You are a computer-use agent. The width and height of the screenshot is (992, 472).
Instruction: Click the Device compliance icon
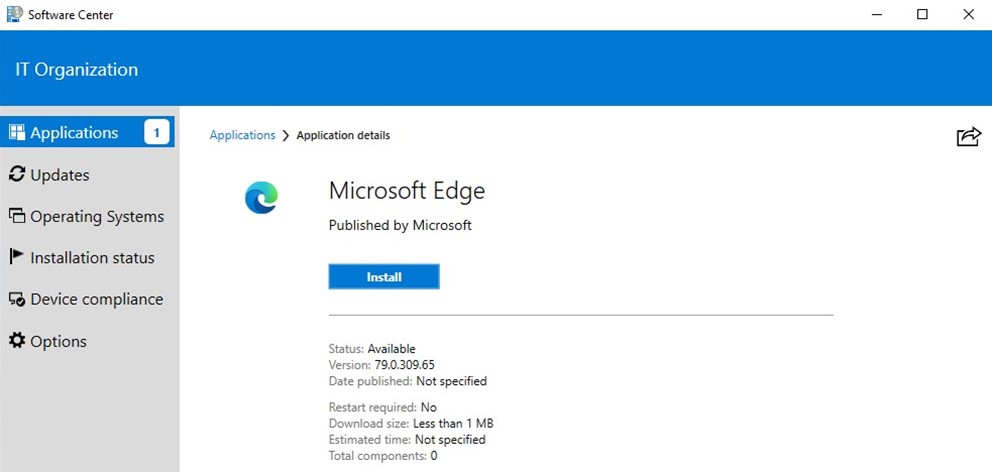[x=17, y=299]
